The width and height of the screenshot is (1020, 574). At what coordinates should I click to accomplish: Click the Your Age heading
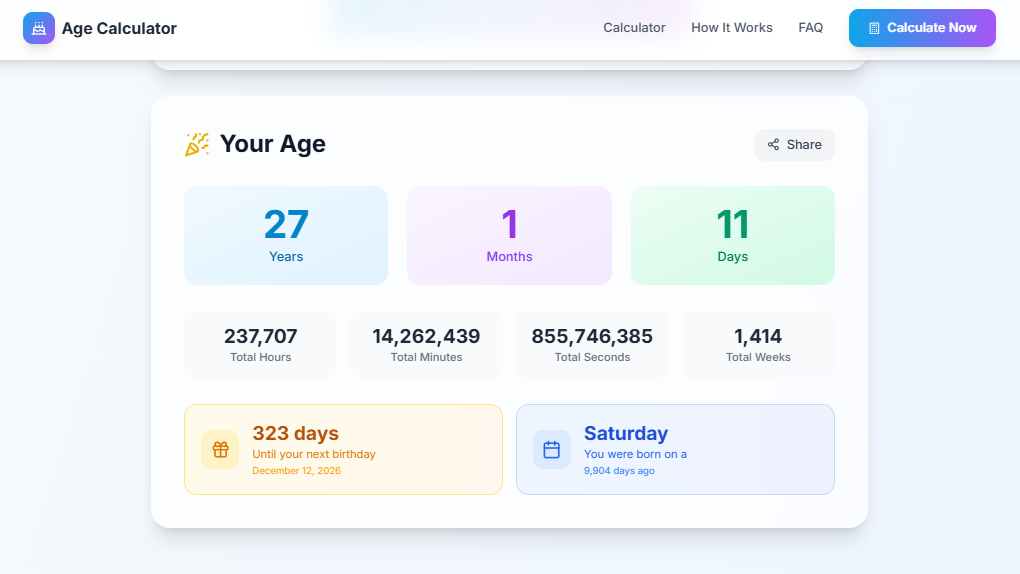click(x=273, y=144)
